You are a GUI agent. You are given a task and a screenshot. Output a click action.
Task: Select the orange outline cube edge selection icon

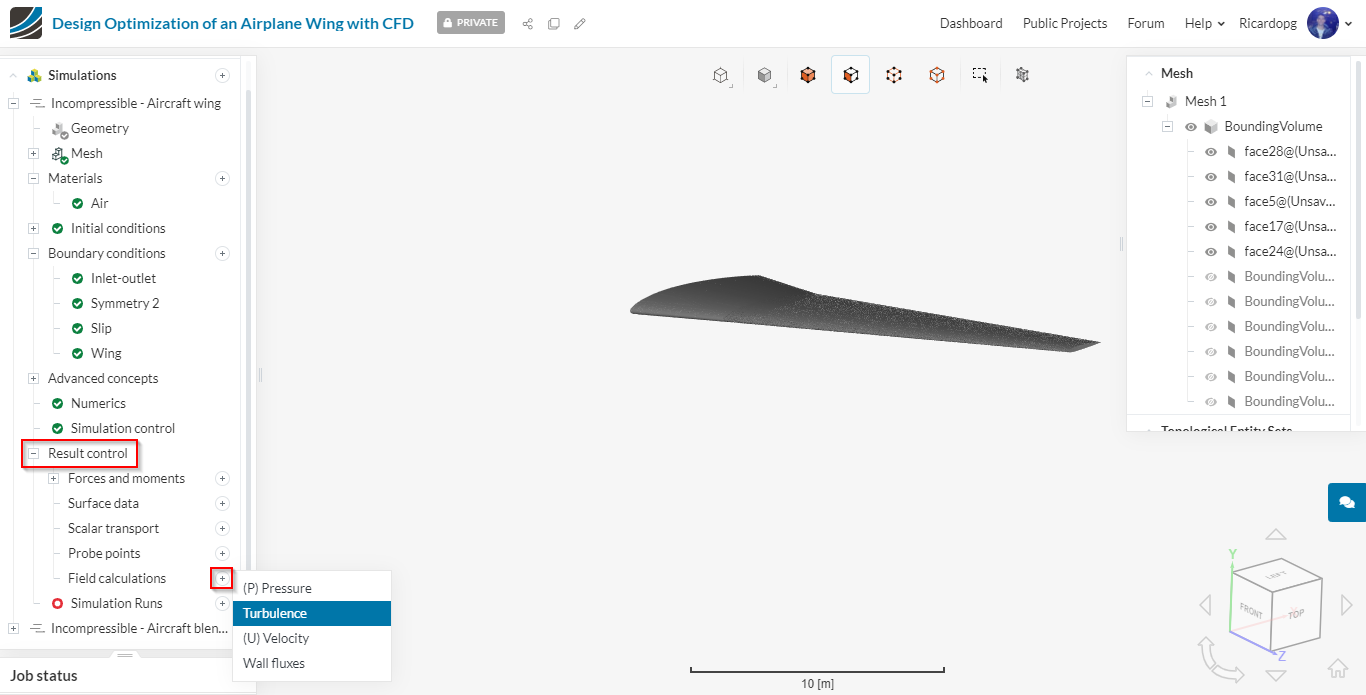click(937, 75)
